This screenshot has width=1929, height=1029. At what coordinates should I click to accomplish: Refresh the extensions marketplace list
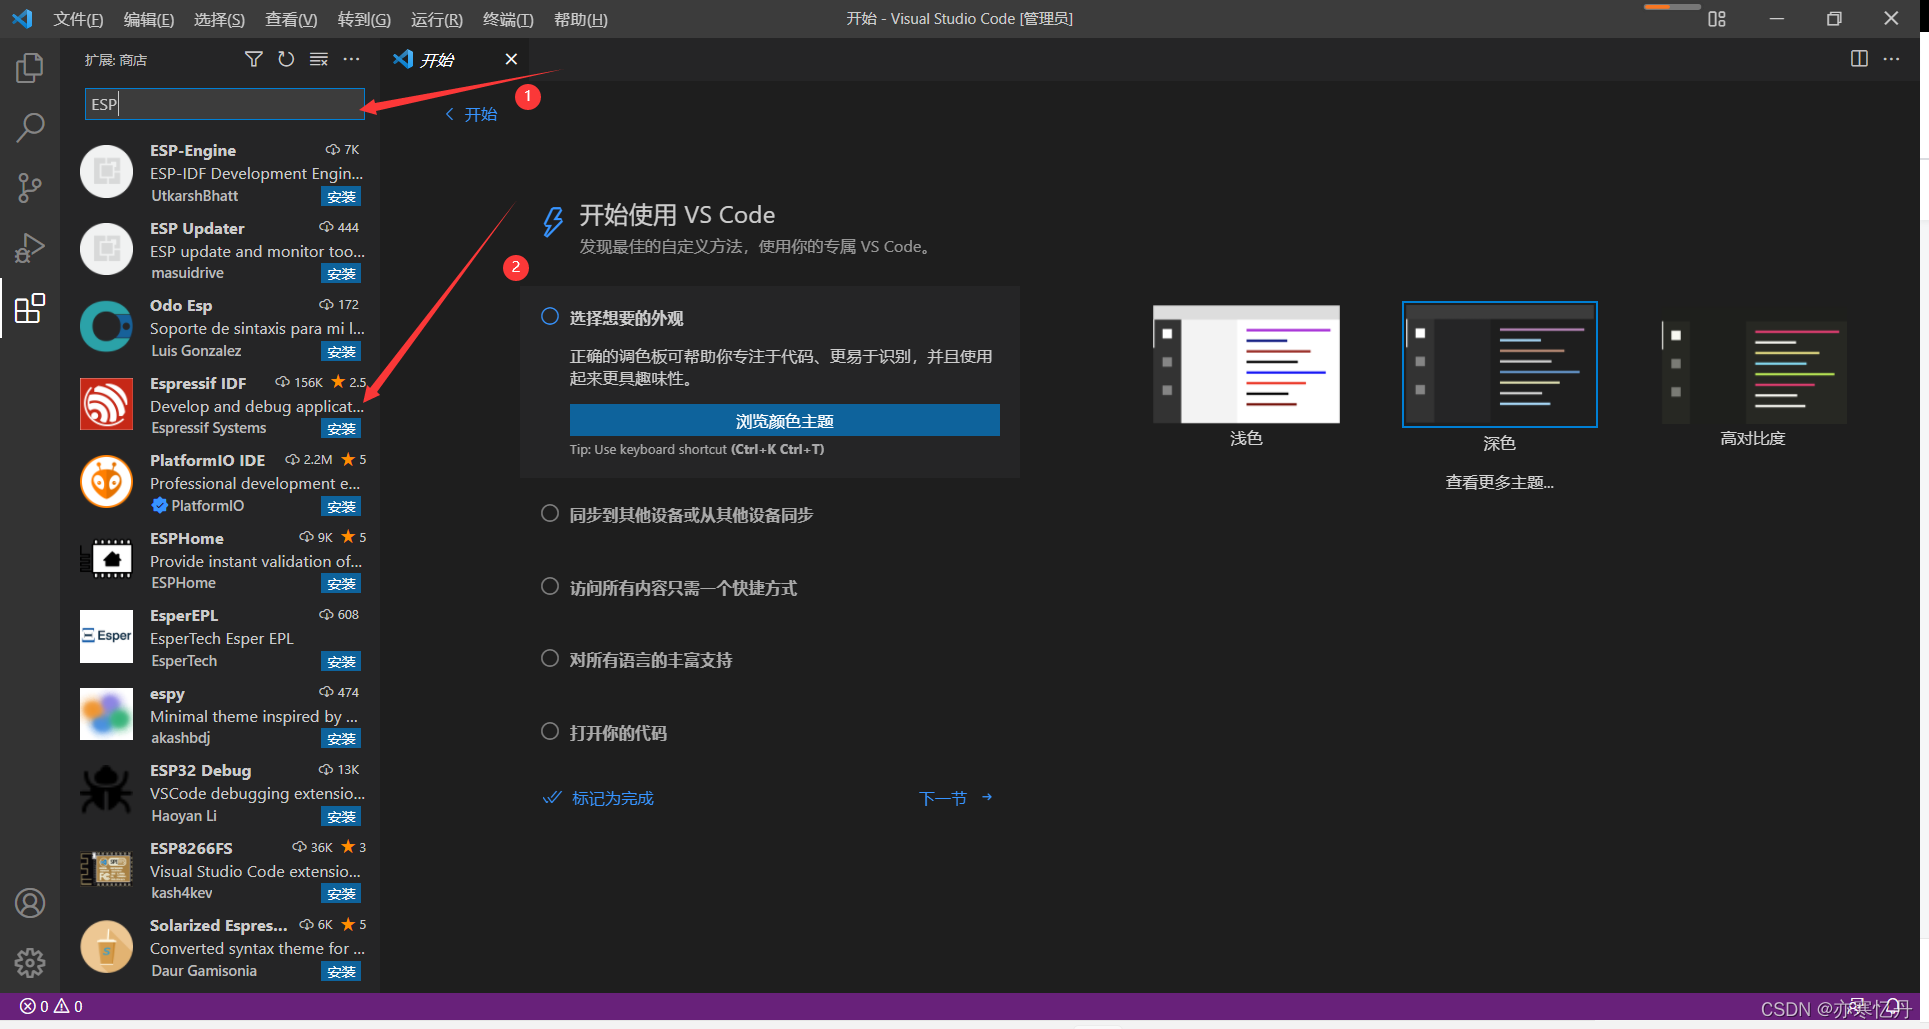(x=286, y=60)
